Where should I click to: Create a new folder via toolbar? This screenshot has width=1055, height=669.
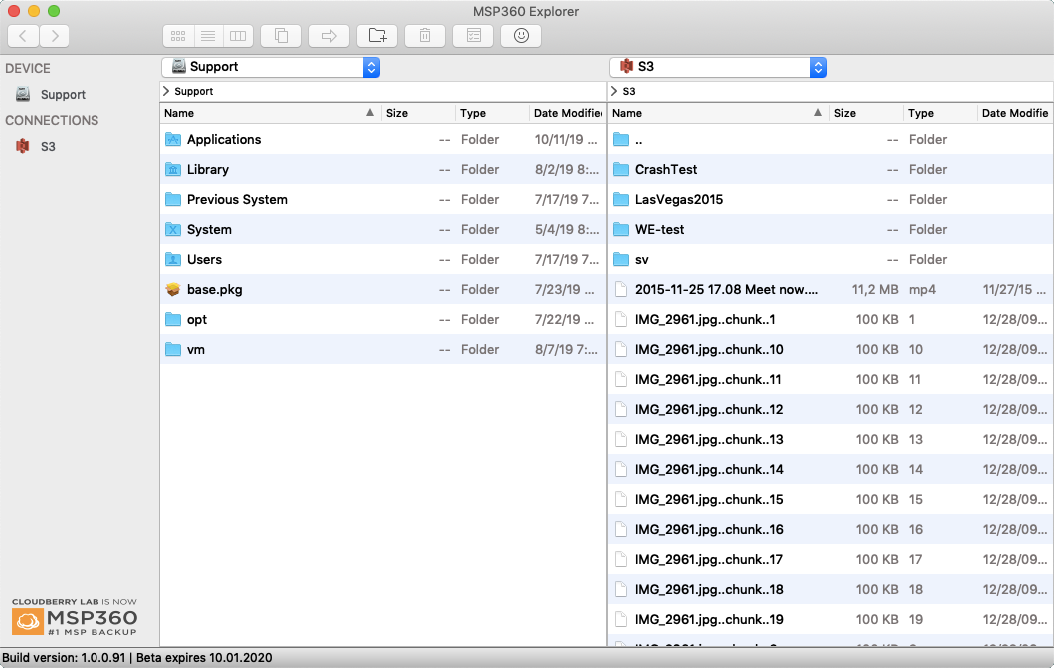[x=377, y=36]
